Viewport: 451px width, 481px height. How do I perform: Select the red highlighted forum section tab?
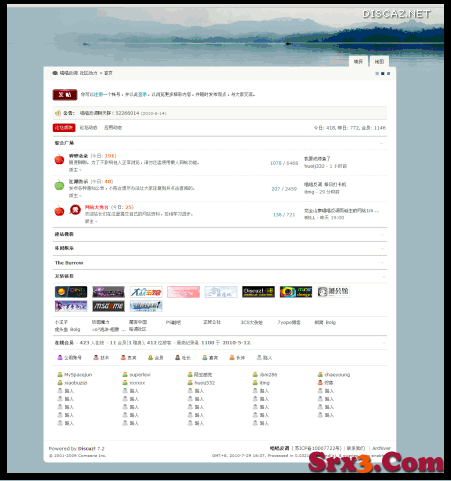(64, 128)
